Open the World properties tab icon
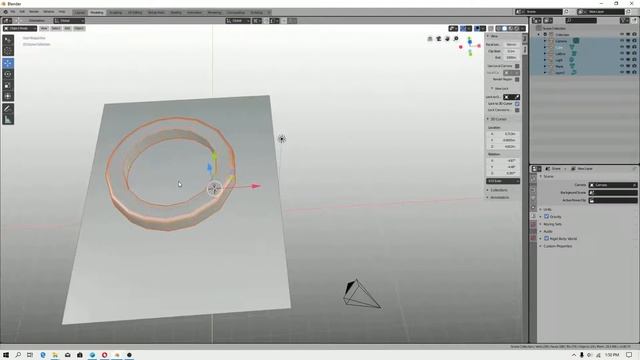 533,225
